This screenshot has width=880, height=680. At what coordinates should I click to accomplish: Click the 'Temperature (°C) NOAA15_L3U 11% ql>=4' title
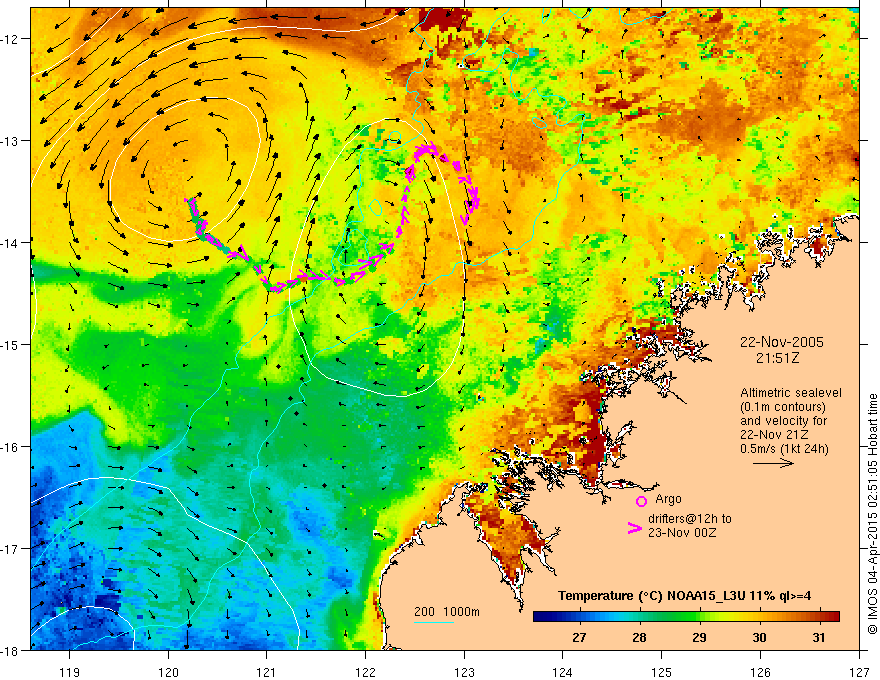684,596
